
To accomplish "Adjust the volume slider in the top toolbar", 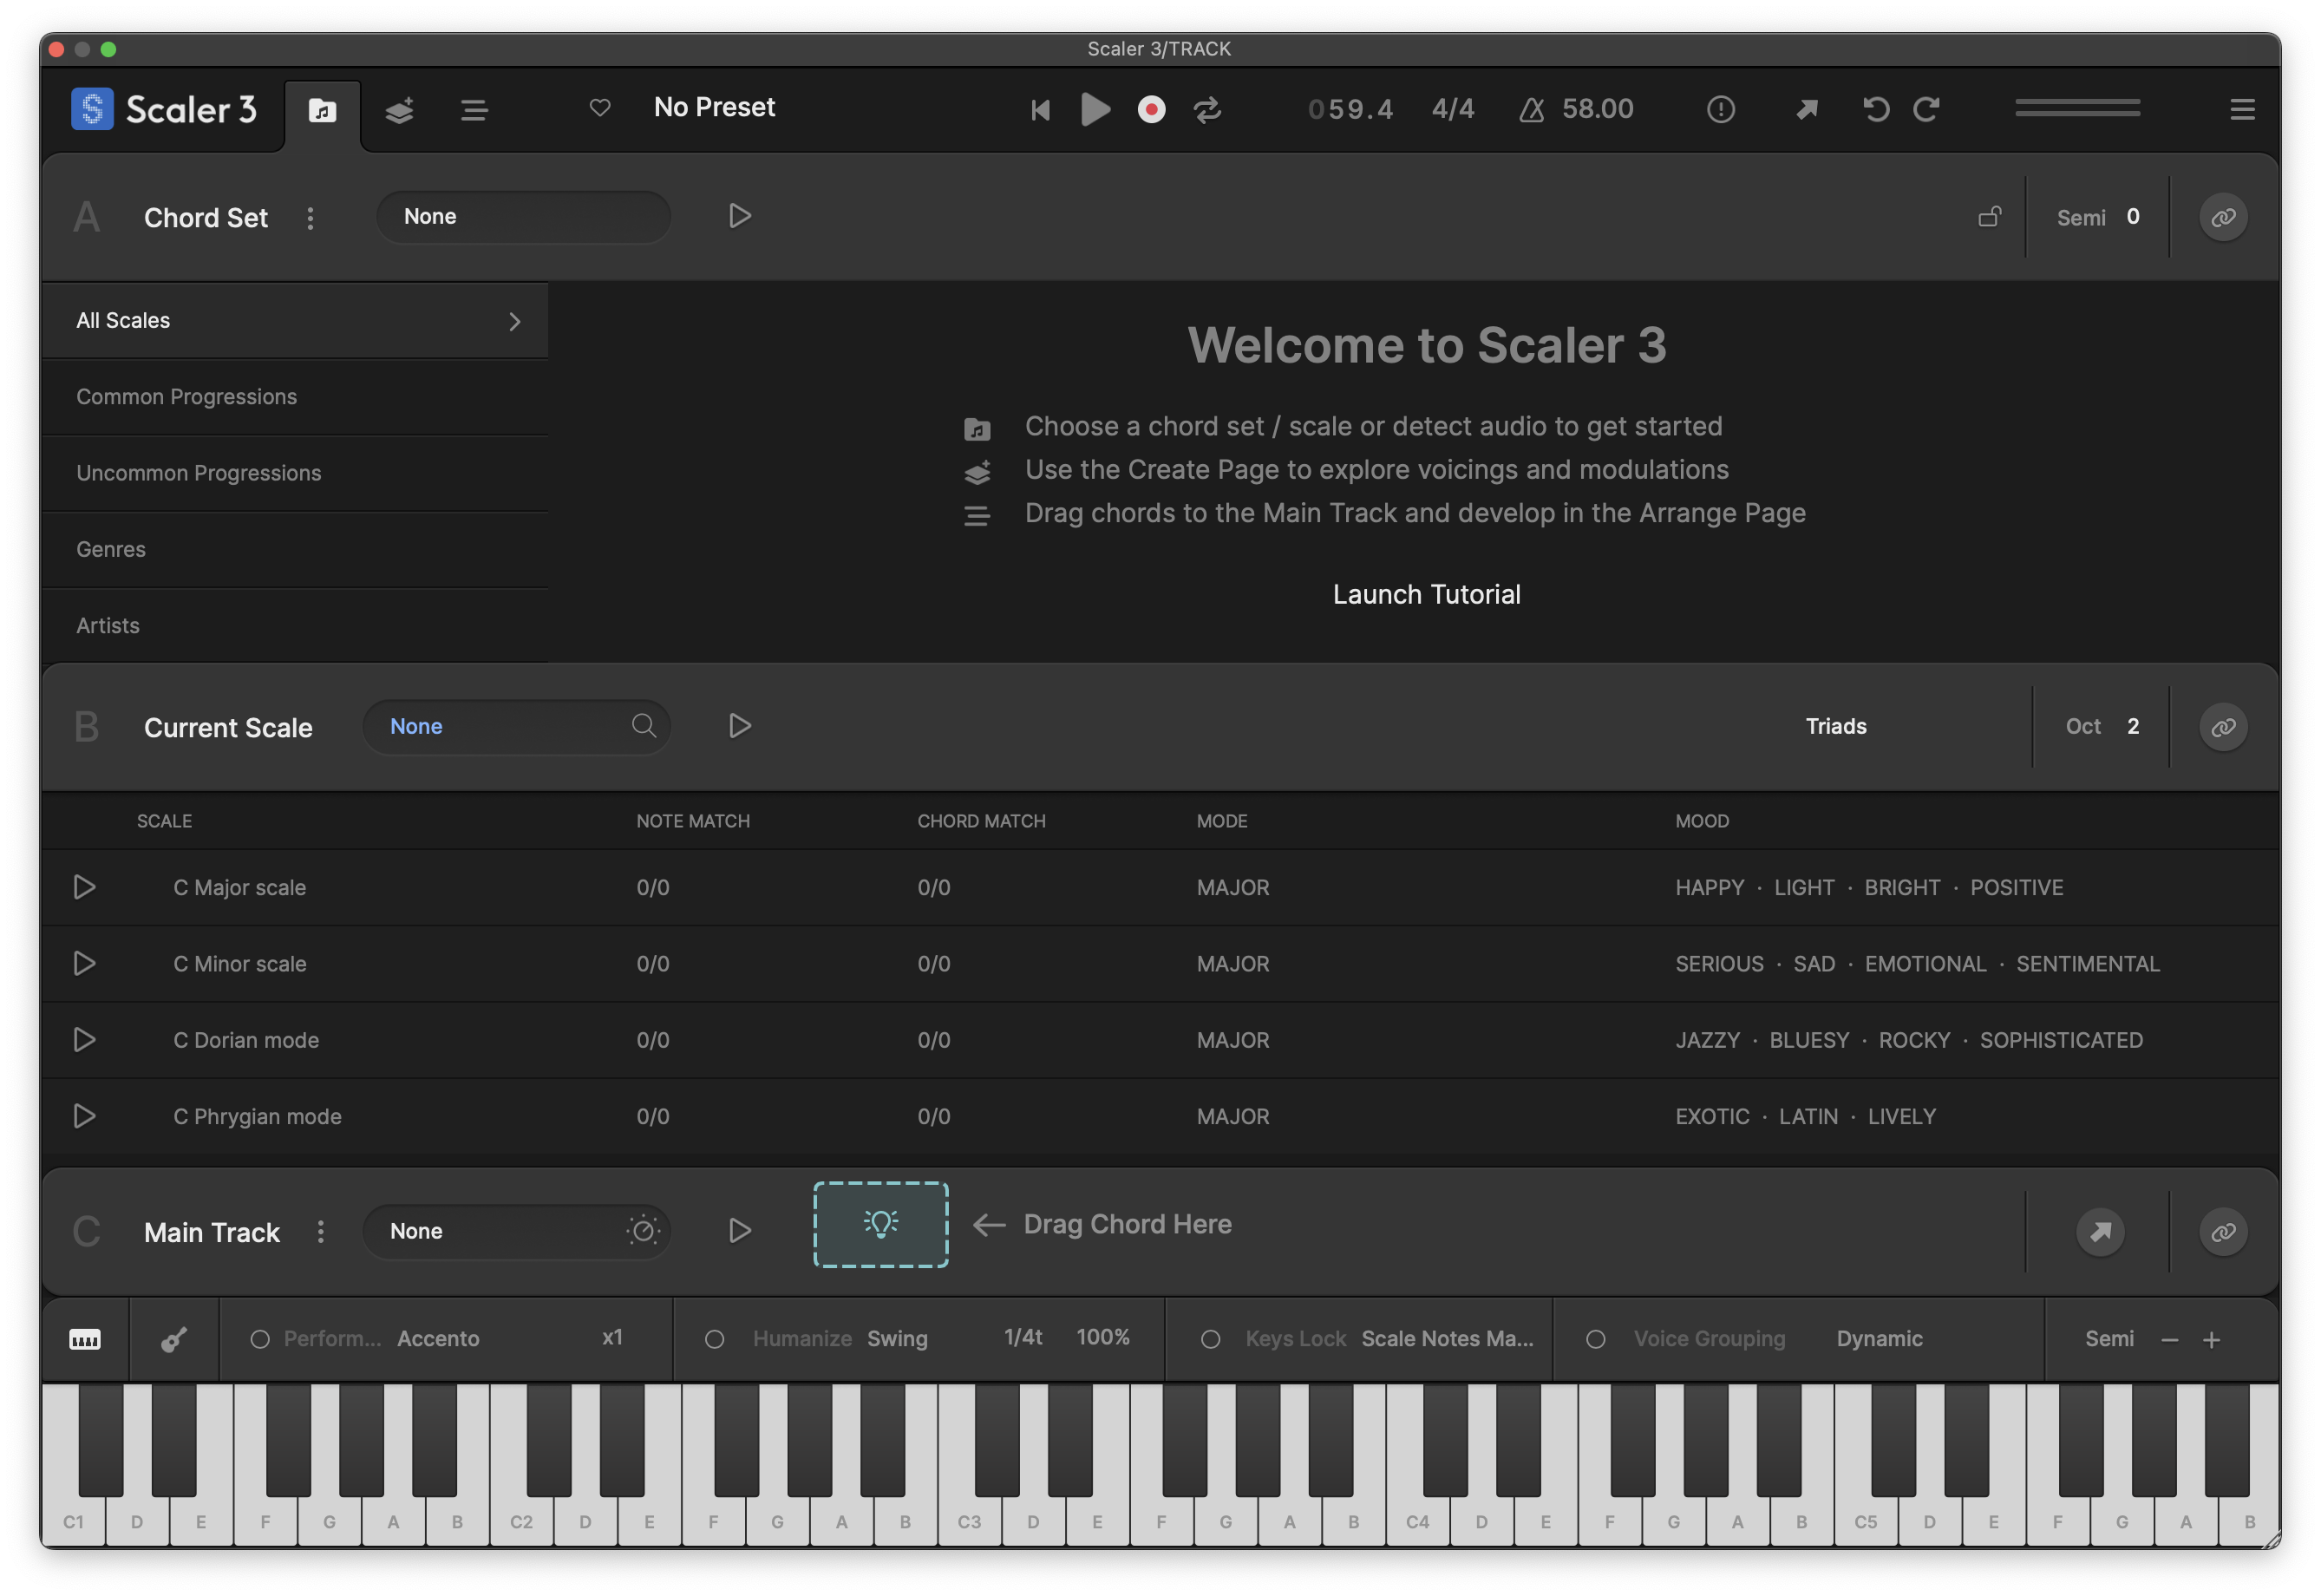I will click(x=2078, y=109).
